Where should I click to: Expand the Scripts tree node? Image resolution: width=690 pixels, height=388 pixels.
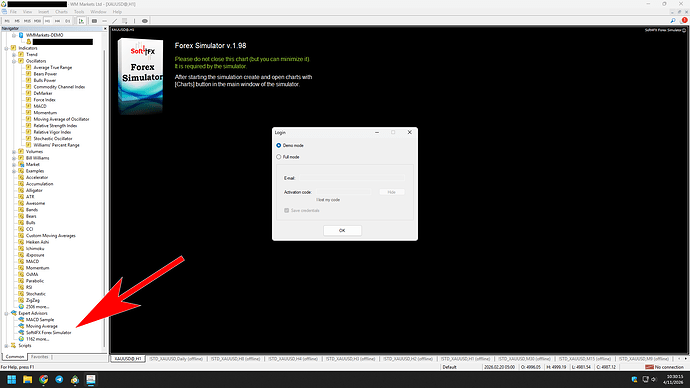(x=6, y=346)
